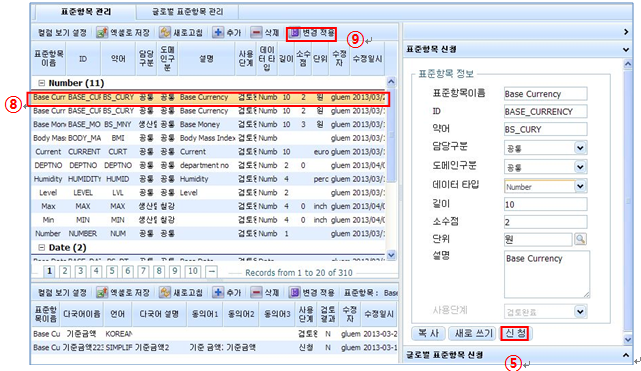This screenshot has width=641, height=371.
Task: Open the 담당구분 dropdown
Action: pyautogui.click(x=580, y=148)
